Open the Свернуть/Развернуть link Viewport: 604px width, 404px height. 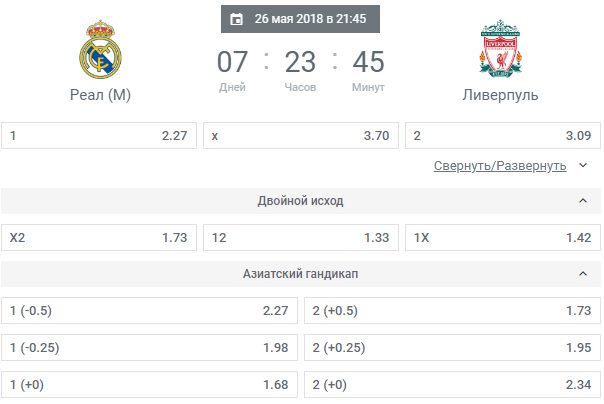point(500,166)
